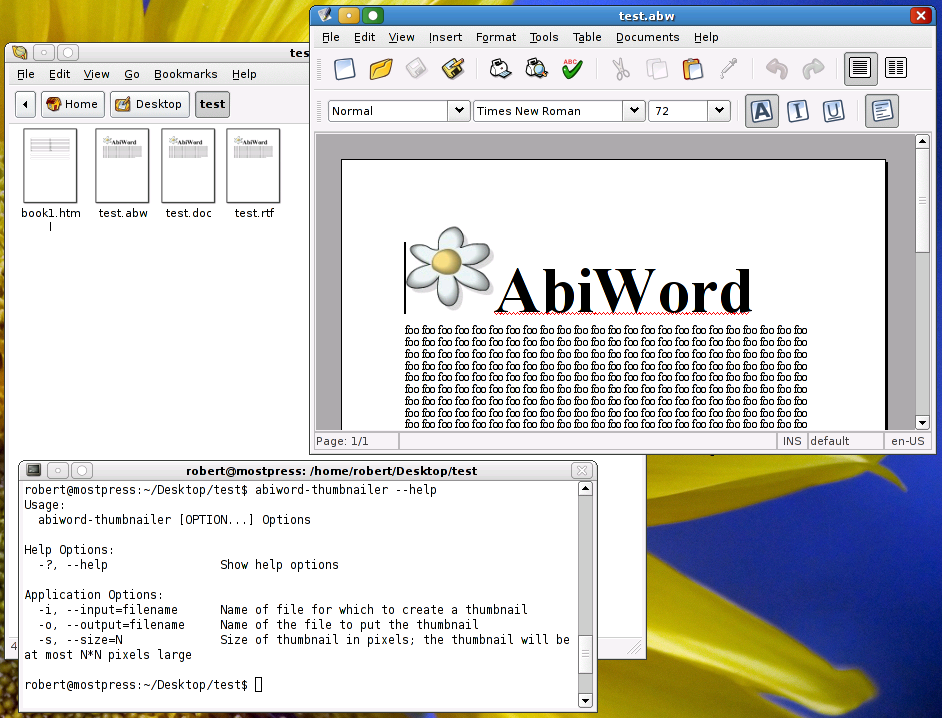Open the AbiWord File menu
942x718 pixels.
click(330, 37)
